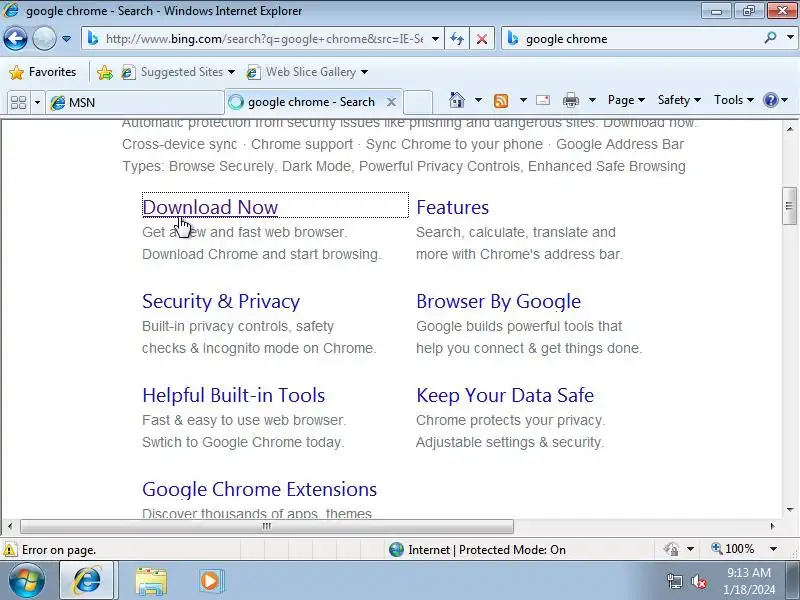Click the network tray icon
Image resolution: width=800 pixels, height=600 pixels.
[x=674, y=581]
